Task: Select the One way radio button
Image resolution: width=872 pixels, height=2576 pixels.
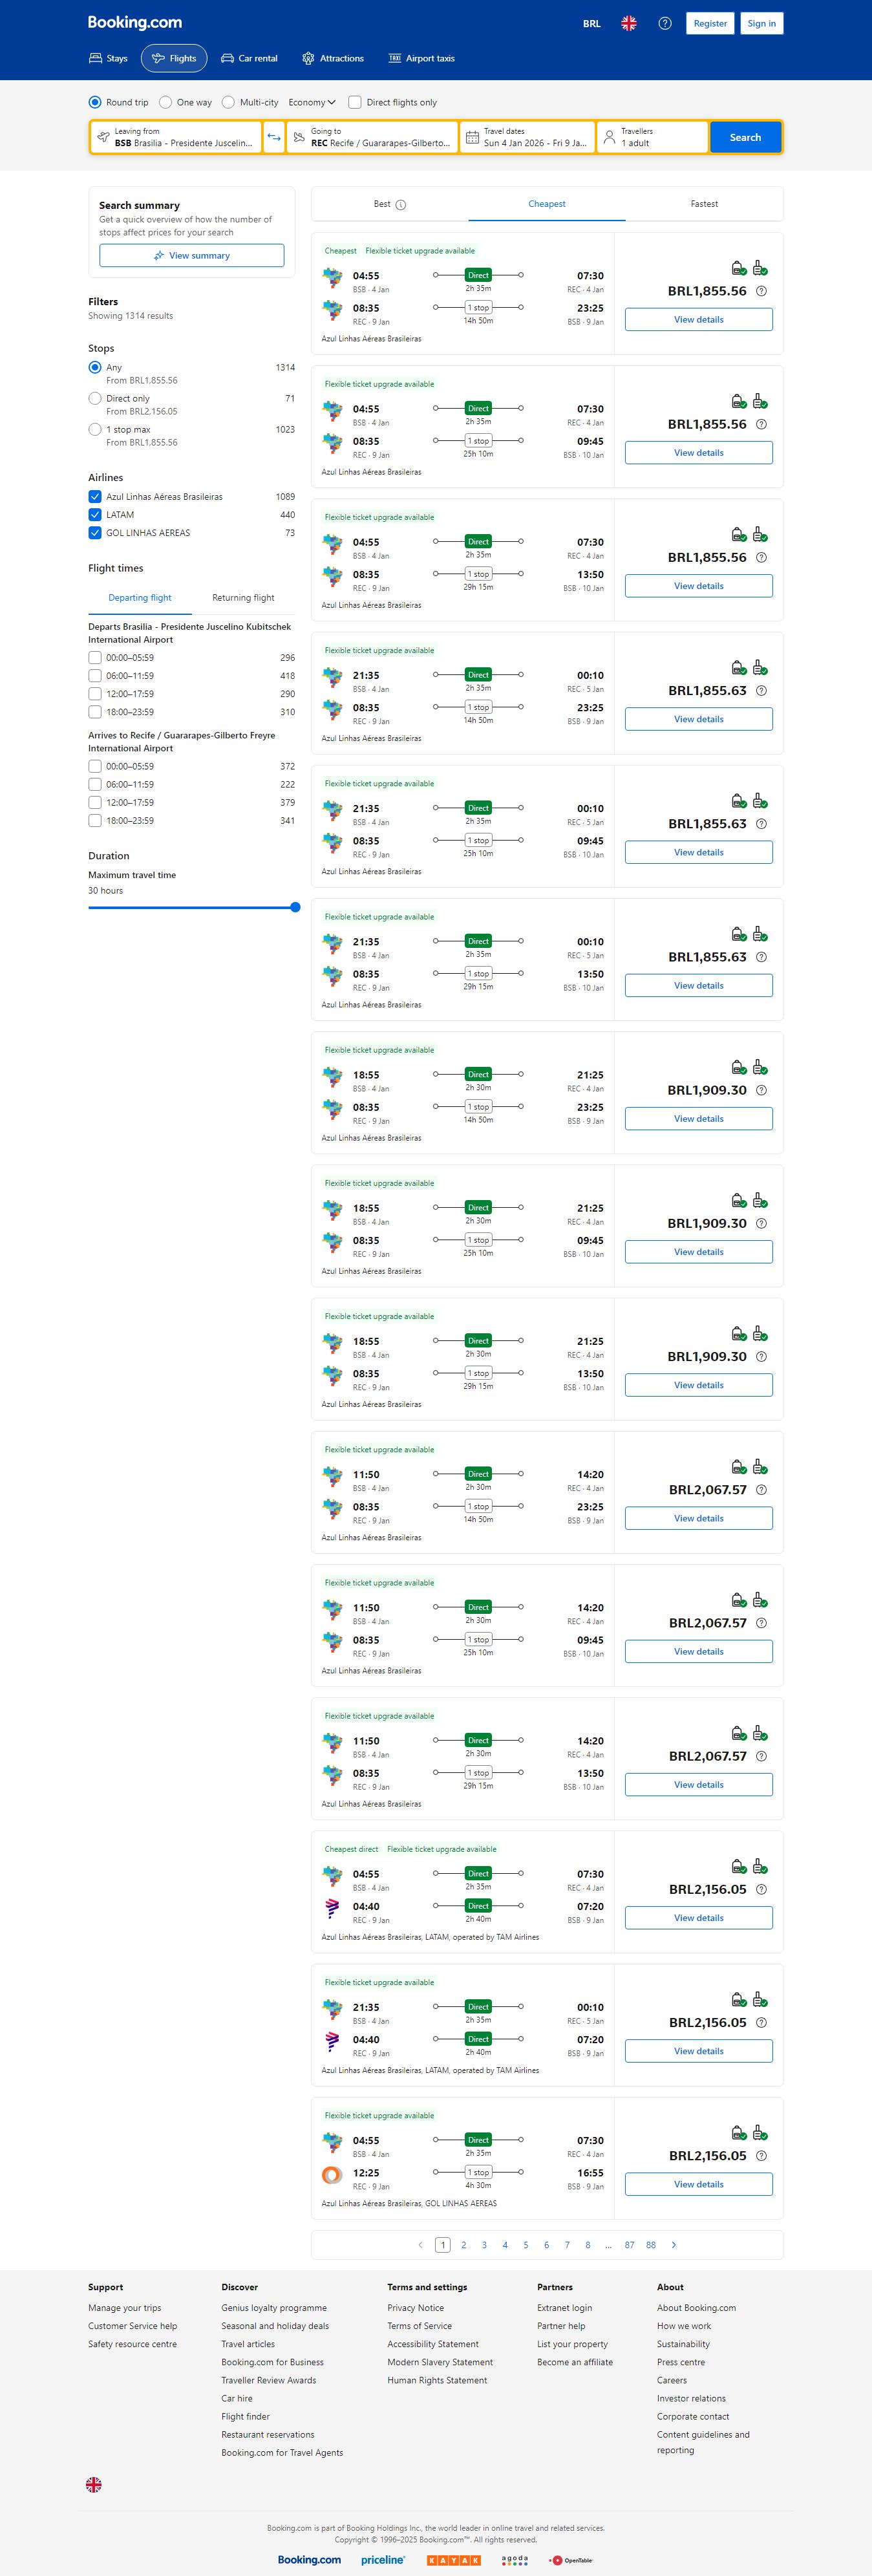Action: 166,102
